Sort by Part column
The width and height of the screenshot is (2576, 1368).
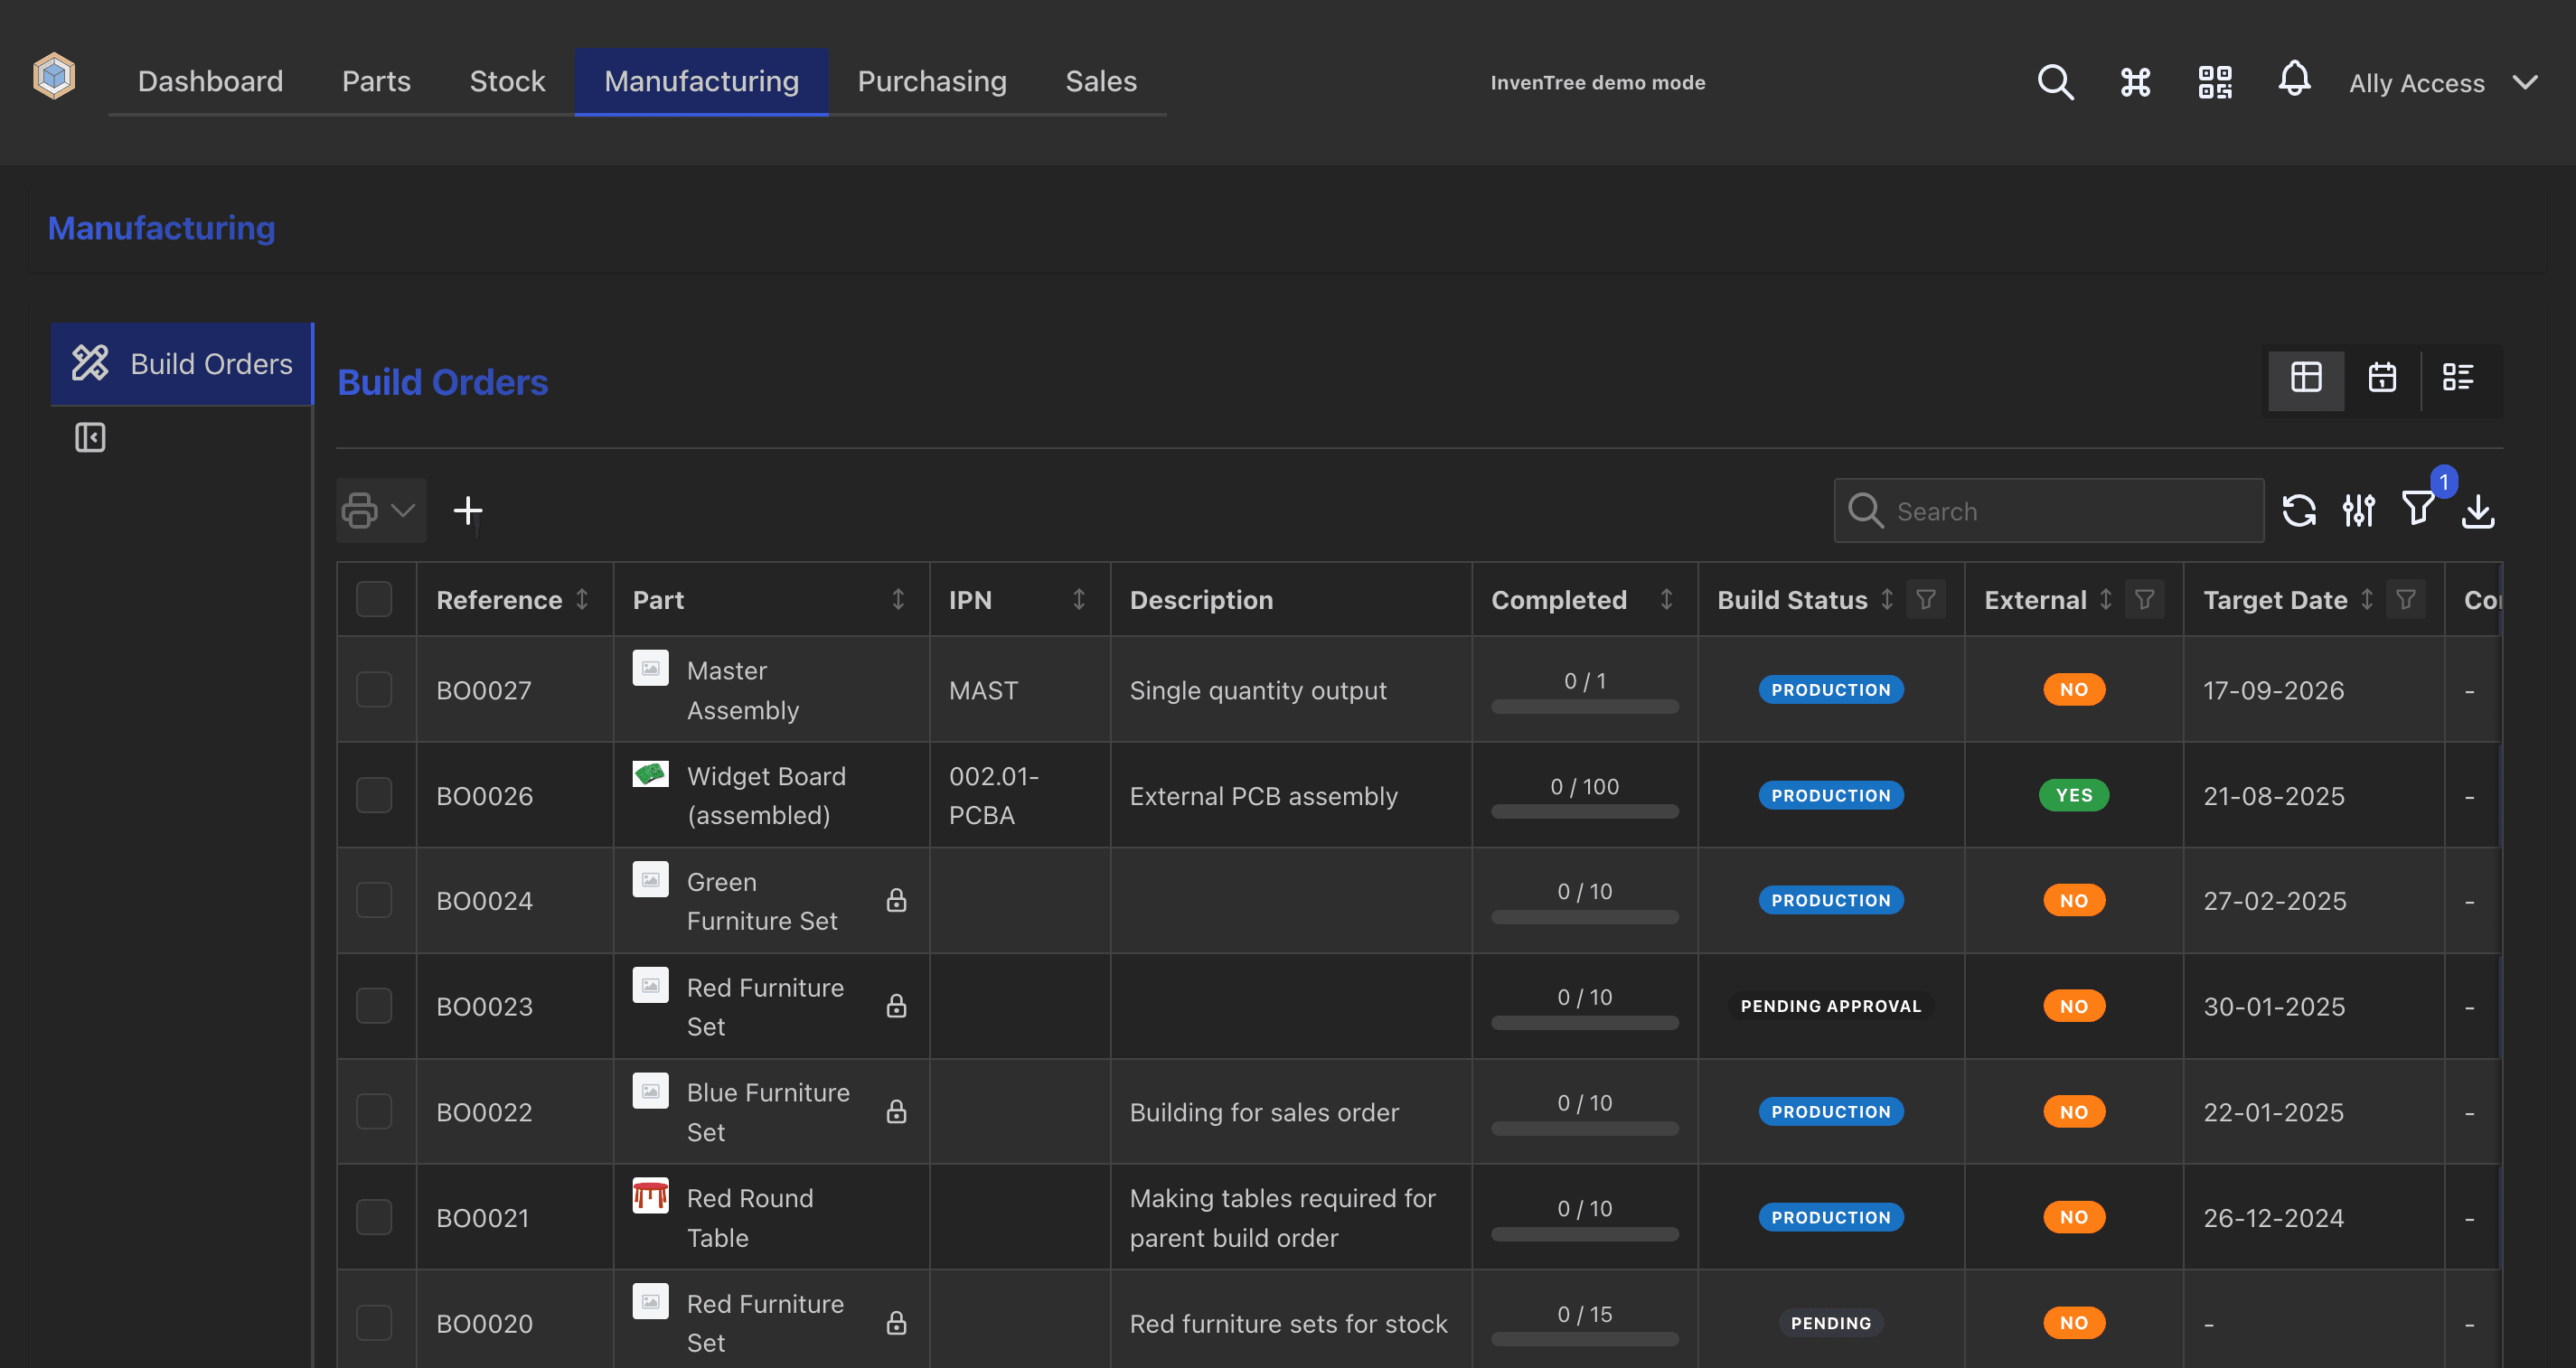[898, 600]
